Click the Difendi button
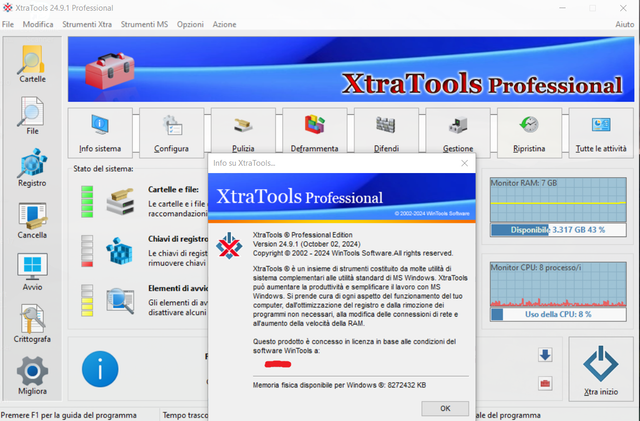 click(386, 131)
